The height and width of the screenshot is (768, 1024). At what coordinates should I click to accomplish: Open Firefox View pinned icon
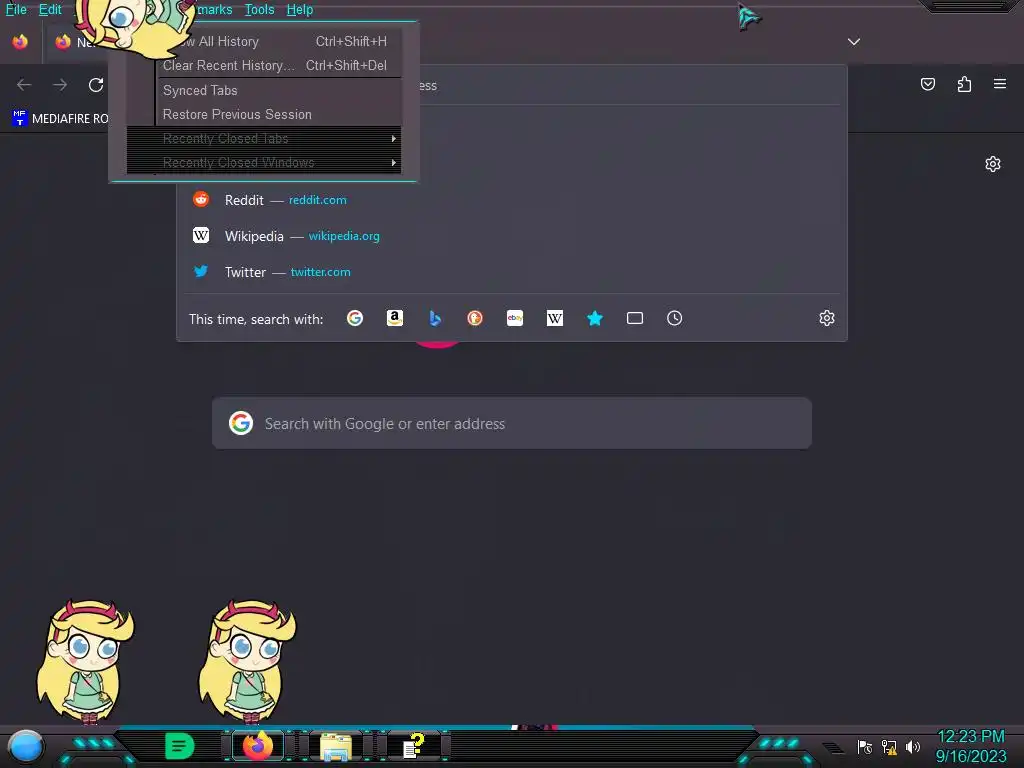(x=20, y=42)
